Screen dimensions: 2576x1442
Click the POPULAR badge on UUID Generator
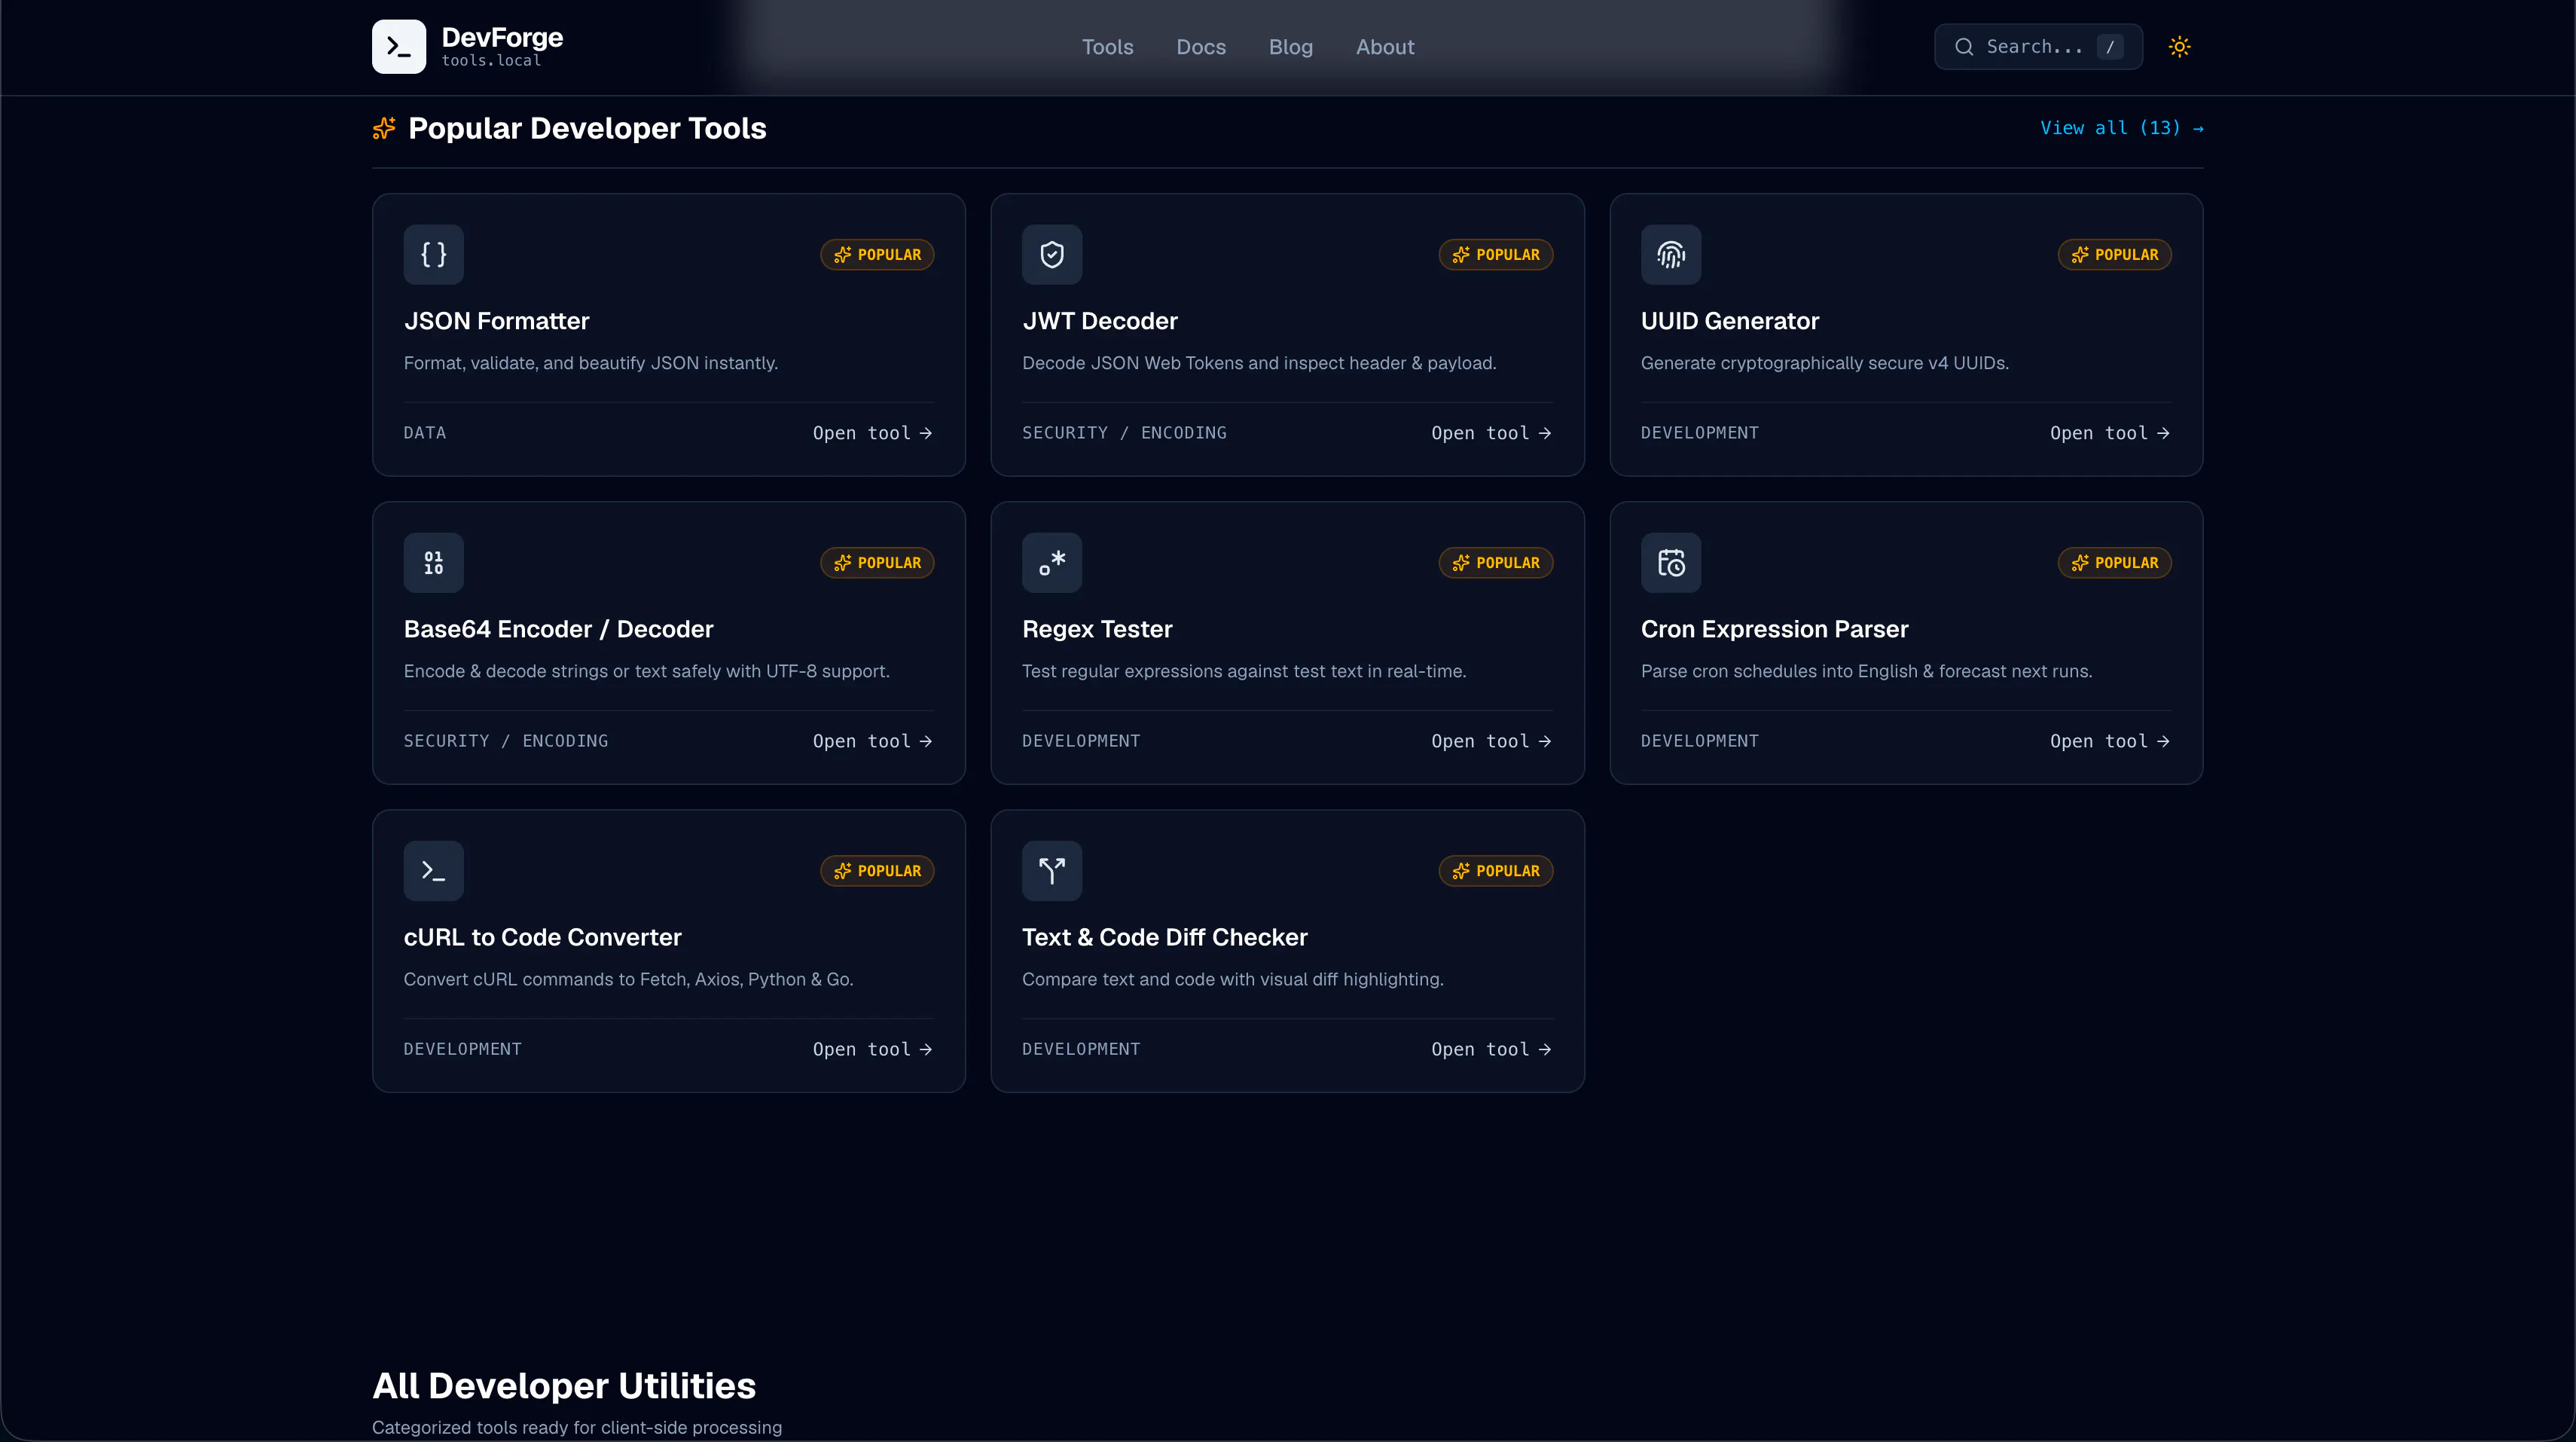pyautogui.click(x=2114, y=254)
